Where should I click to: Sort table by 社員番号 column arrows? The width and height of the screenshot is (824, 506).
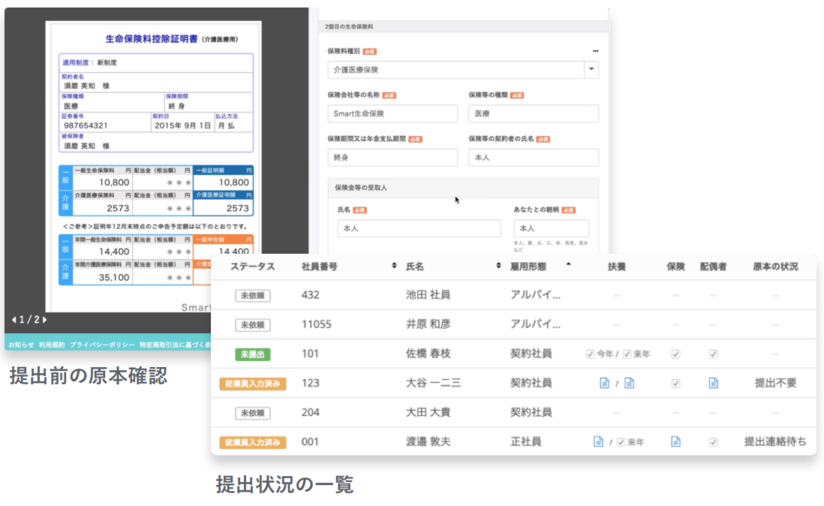[x=393, y=266]
